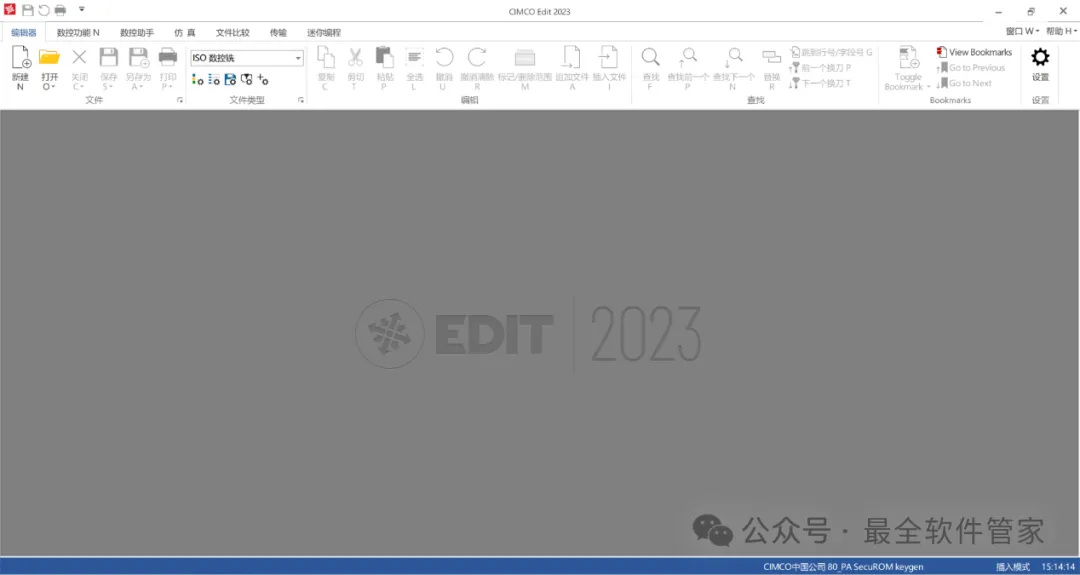
Task: Click the list-with-gear icon under file type
Action: [214, 80]
